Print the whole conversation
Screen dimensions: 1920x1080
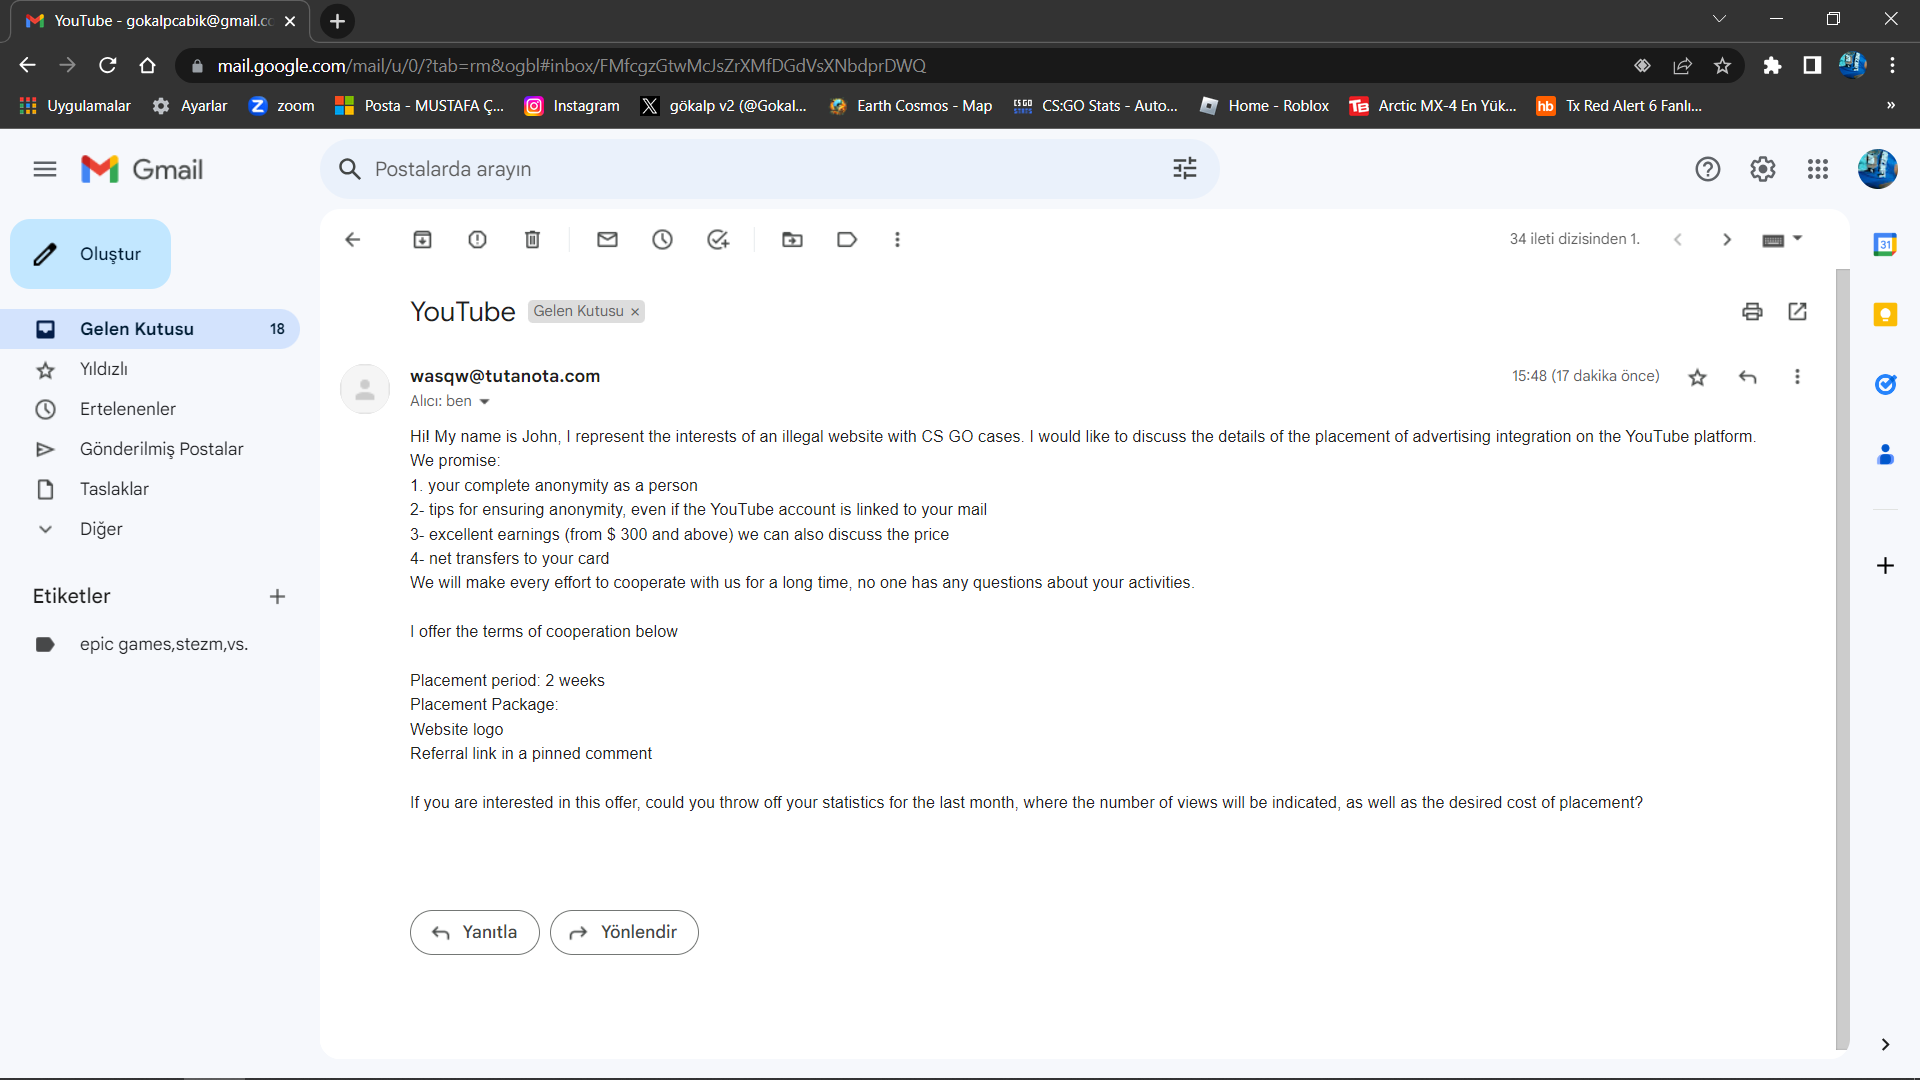[x=1752, y=311]
